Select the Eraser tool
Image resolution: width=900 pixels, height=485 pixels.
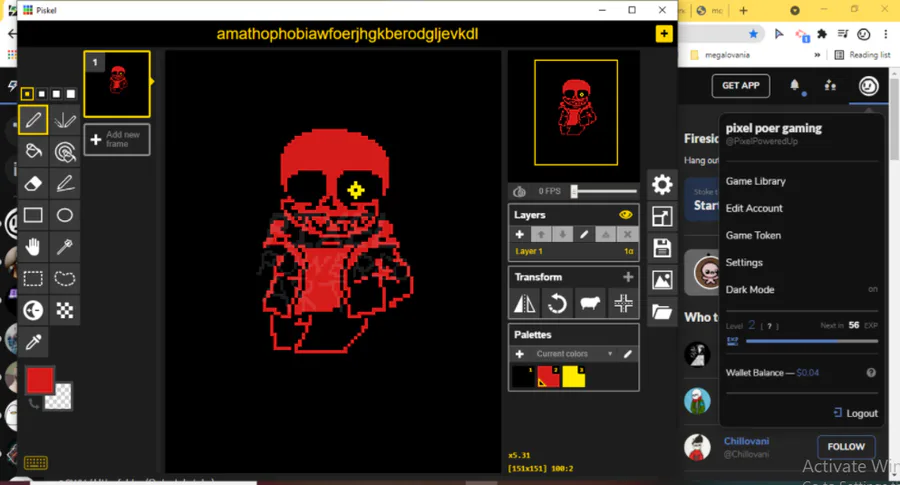[33, 184]
